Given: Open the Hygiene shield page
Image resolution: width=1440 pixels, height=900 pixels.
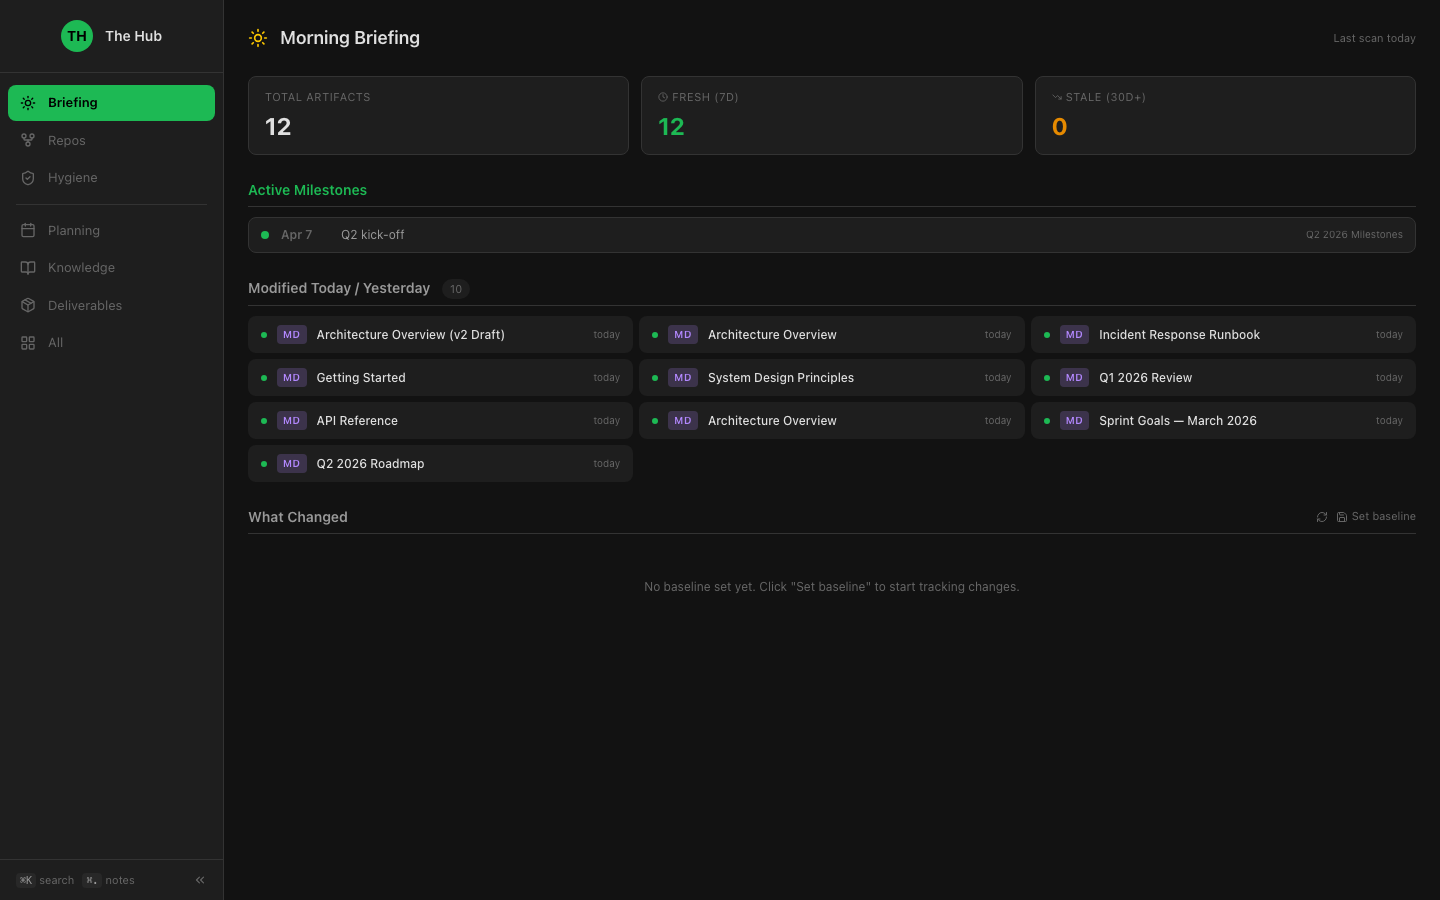Looking at the screenshot, I should [72, 178].
